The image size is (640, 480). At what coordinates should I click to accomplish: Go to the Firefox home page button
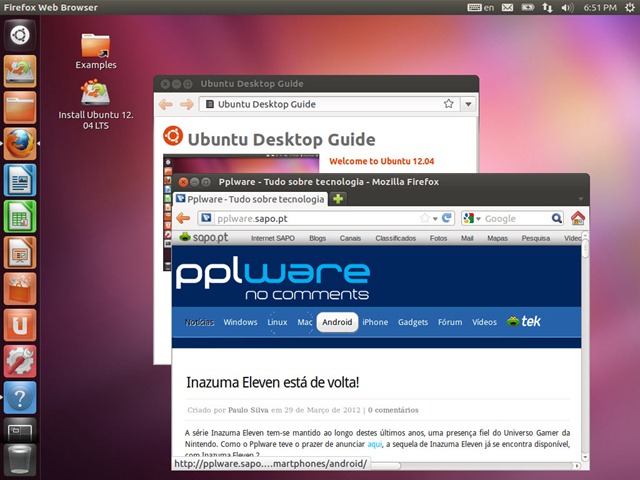(578, 218)
